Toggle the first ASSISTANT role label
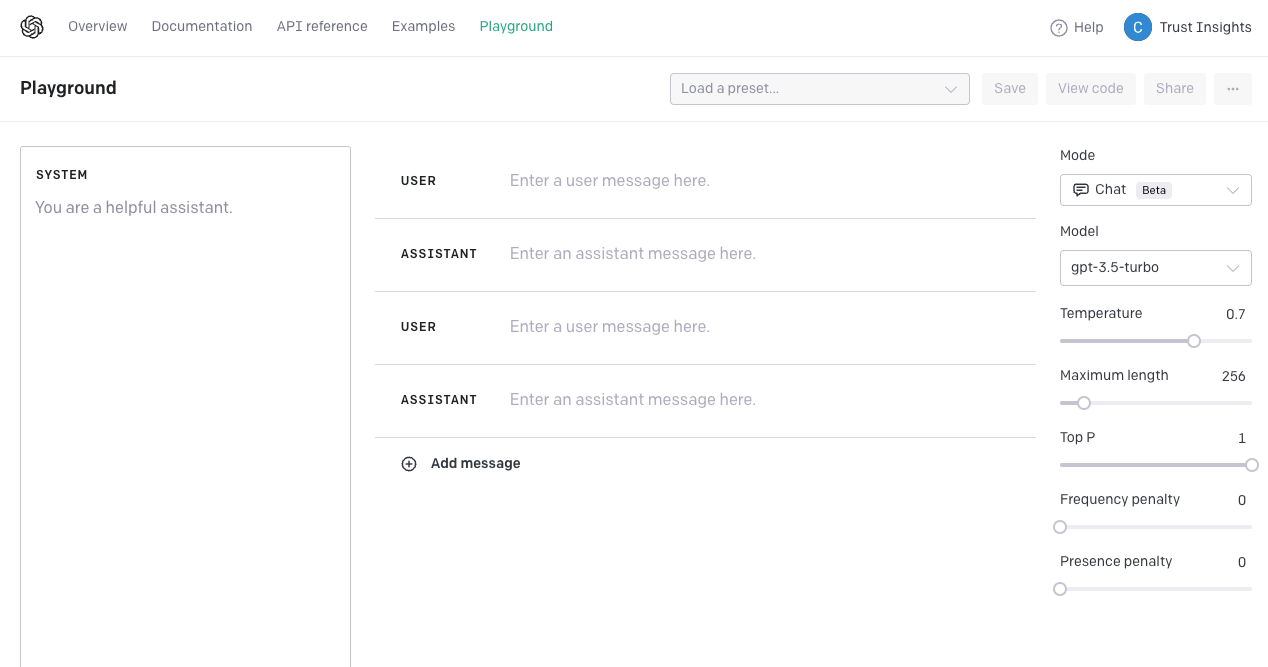Screen dimensions: 1268x667 click(439, 254)
